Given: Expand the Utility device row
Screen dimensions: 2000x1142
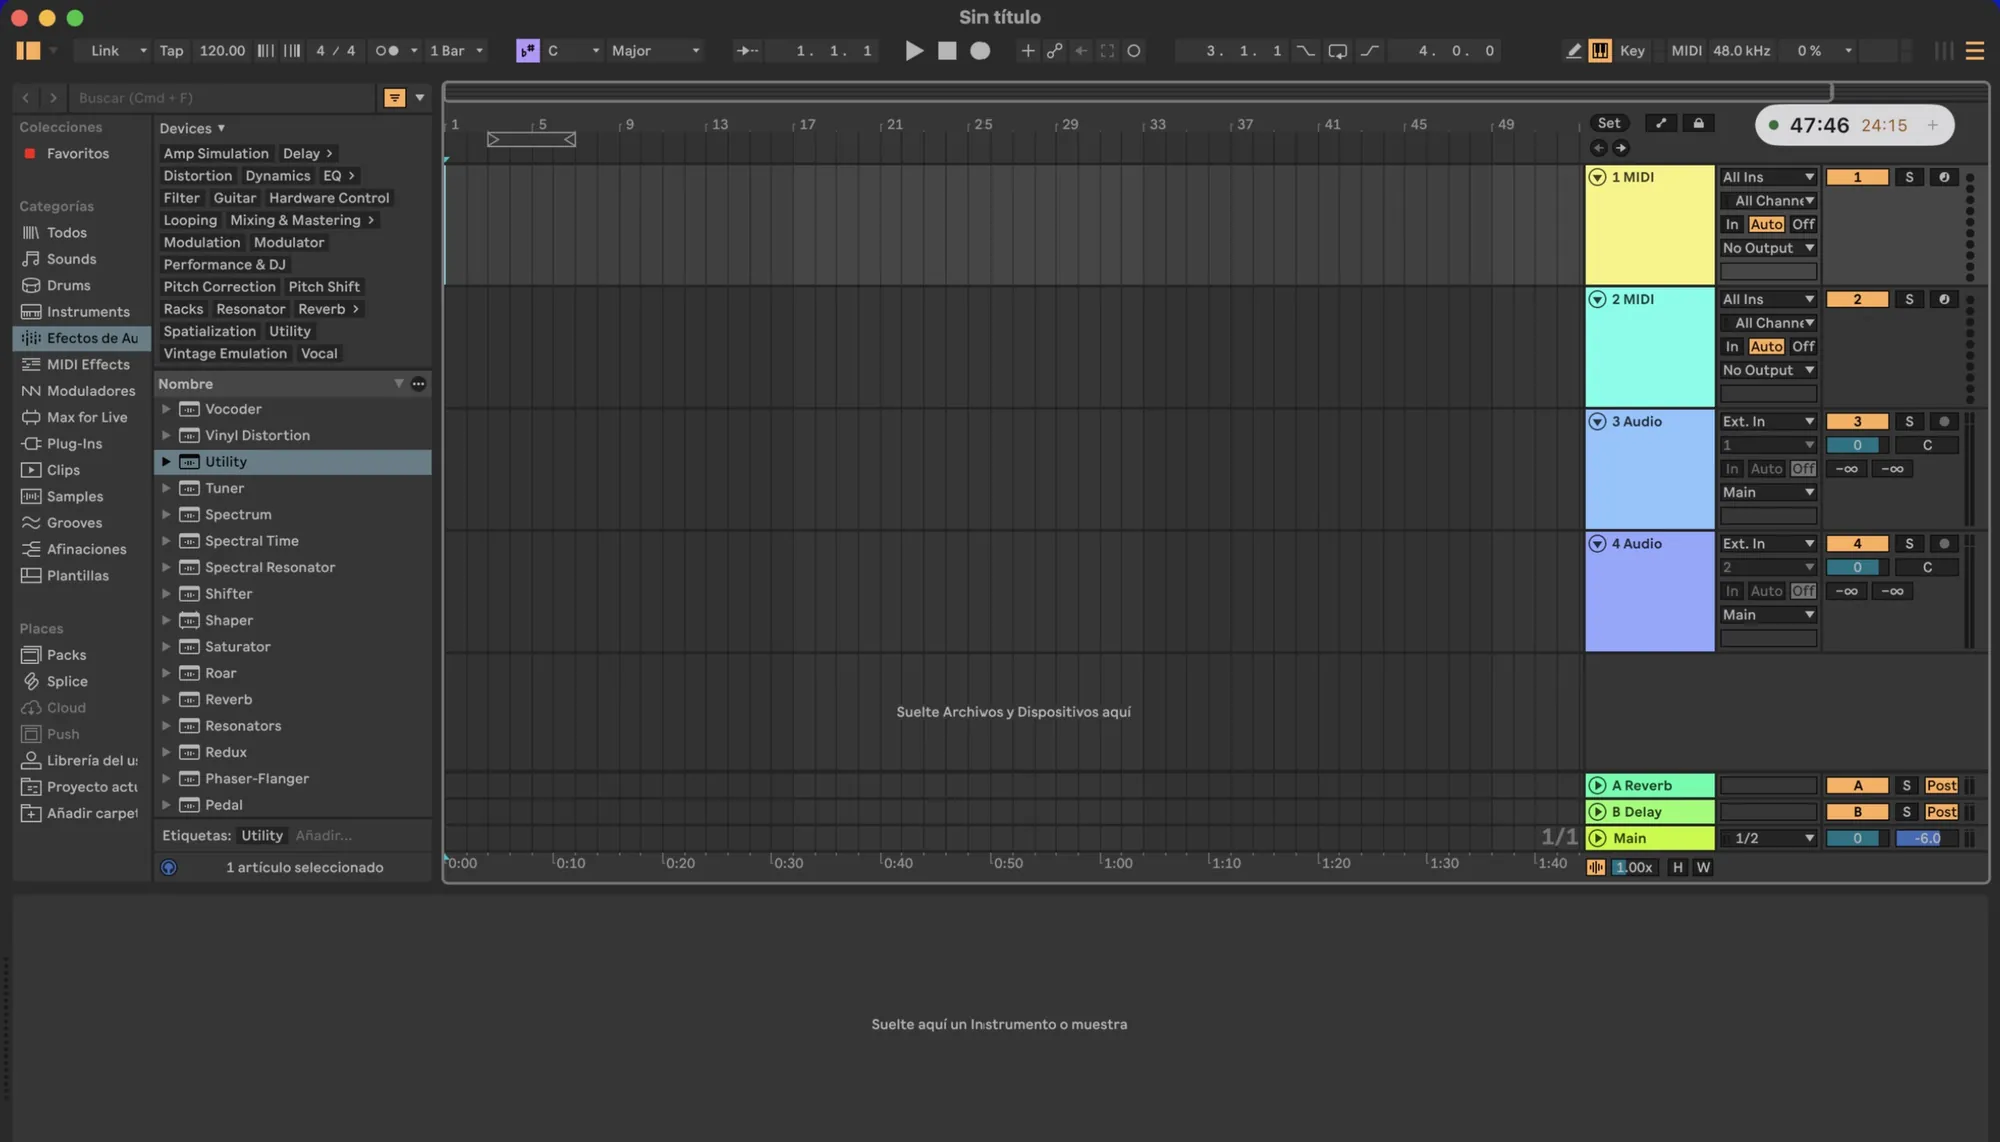Looking at the screenshot, I should coord(166,462).
